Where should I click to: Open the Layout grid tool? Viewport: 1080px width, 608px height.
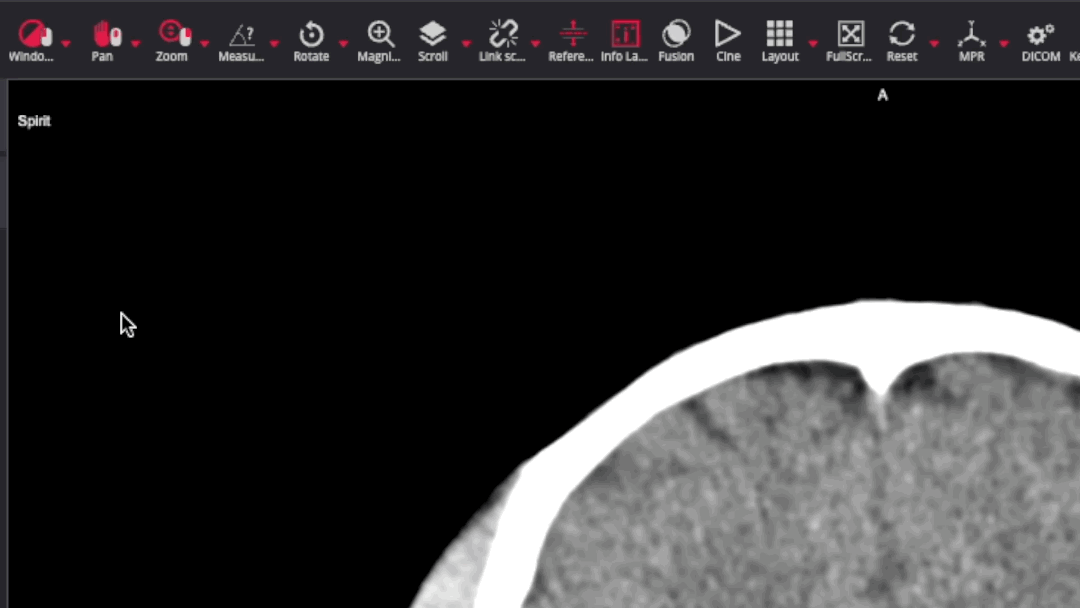click(780, 41)
